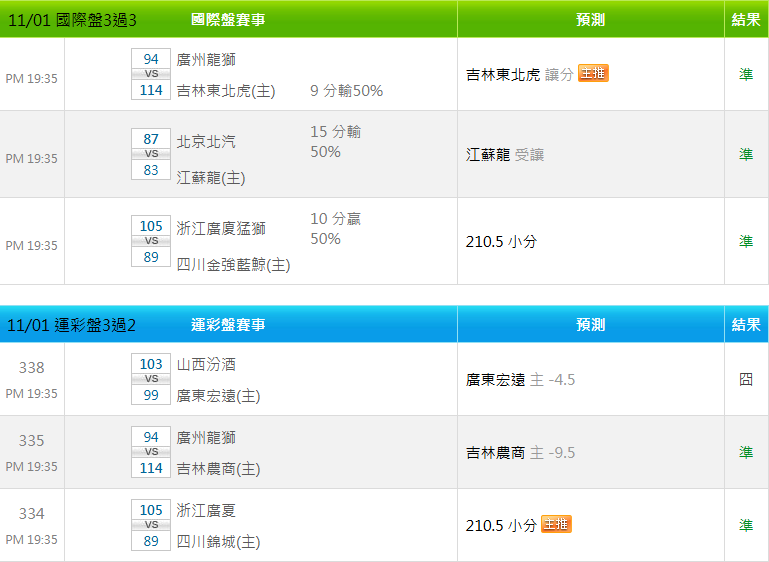Open team 山西汾酒
Image resolution: width=769 pixels, height=562 pixels.
pos(206,364)
